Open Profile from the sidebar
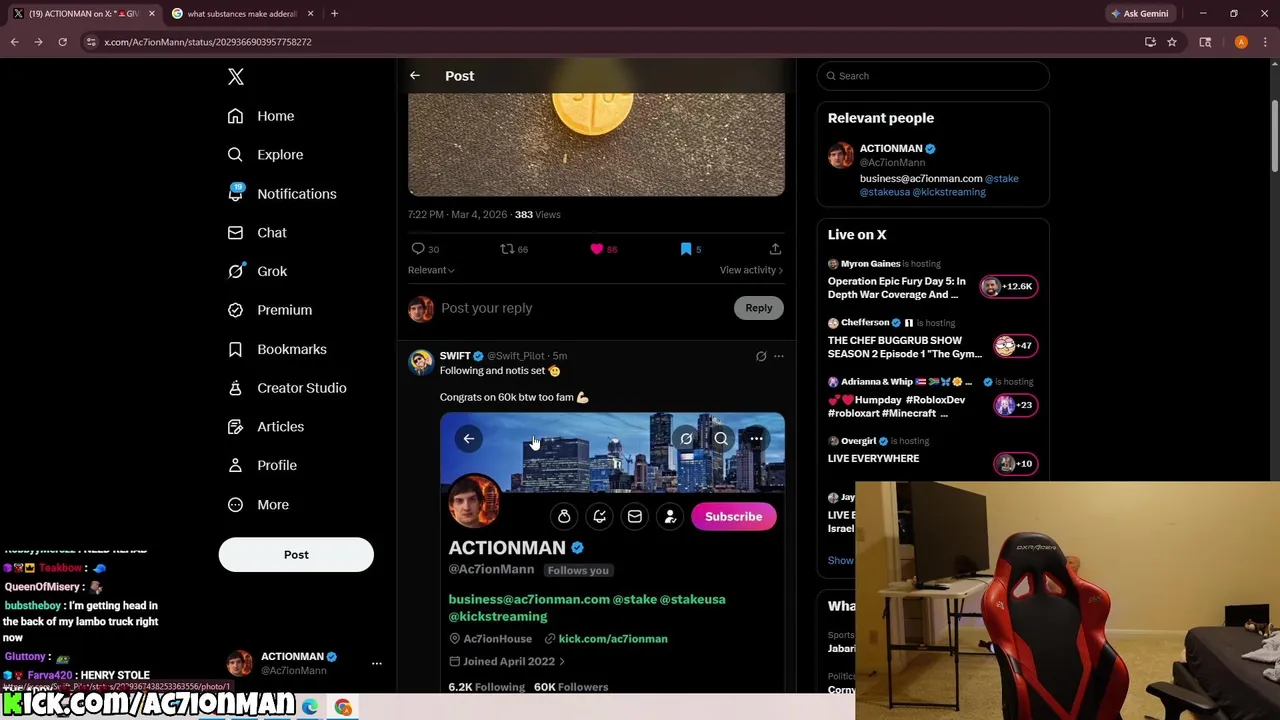1280x720 pixels. click(x=262, y=465)
